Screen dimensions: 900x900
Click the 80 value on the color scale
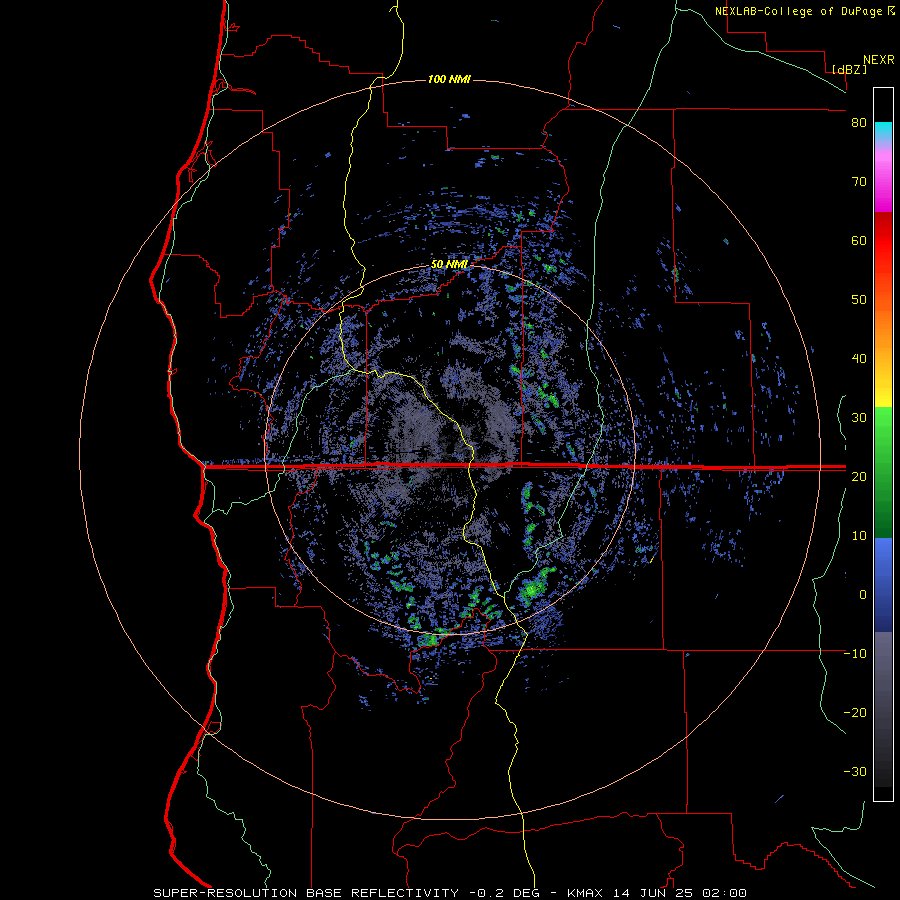tap(859, 123)
